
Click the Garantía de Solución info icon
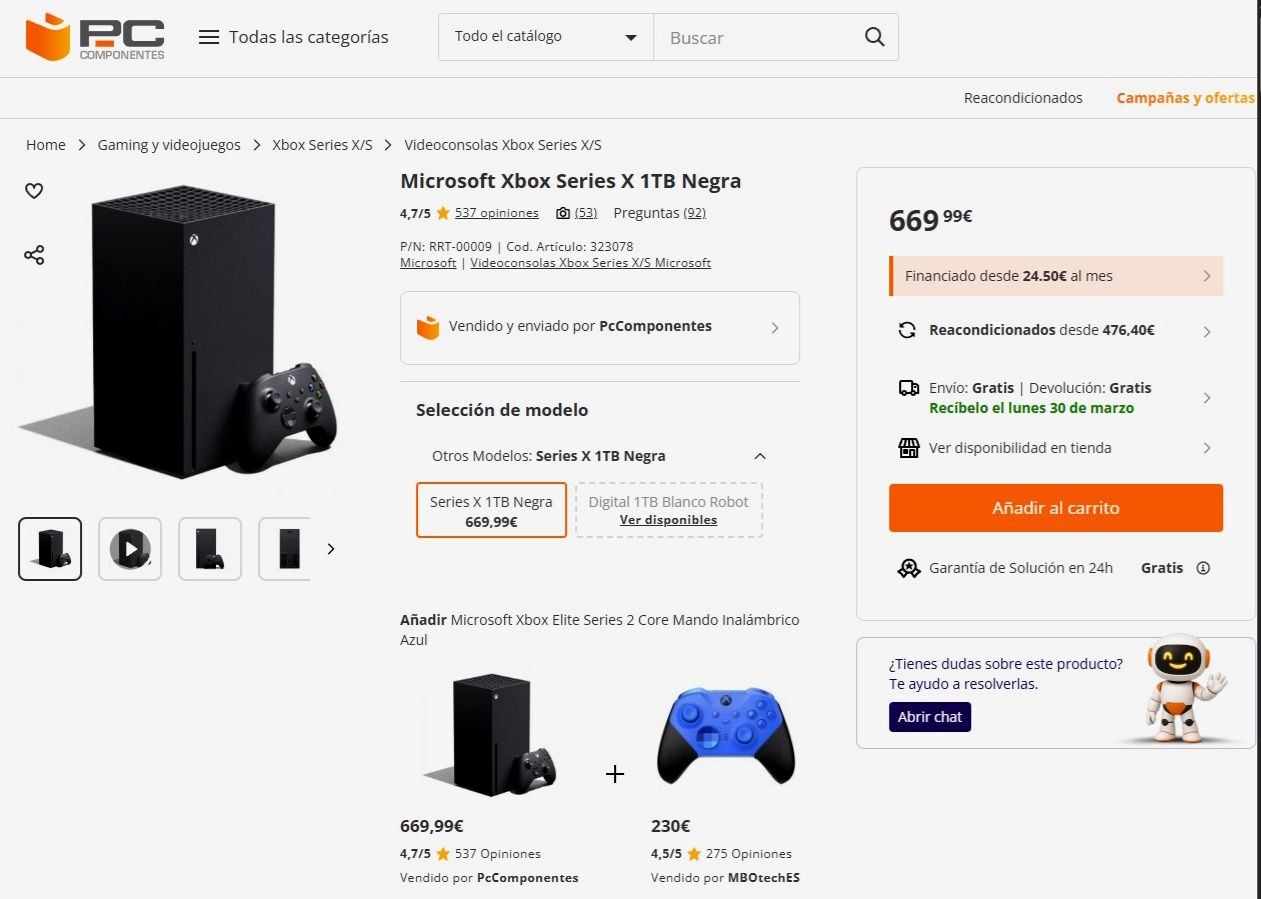1205,568
